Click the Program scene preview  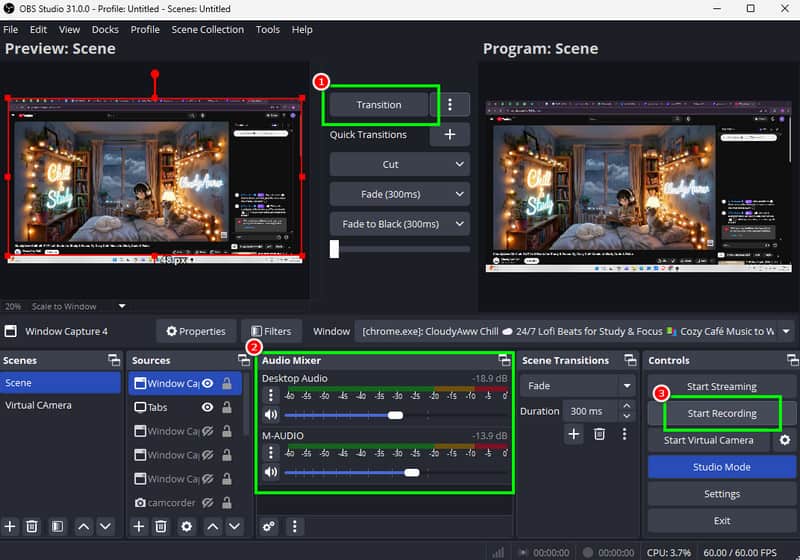[x=638, y=187]
